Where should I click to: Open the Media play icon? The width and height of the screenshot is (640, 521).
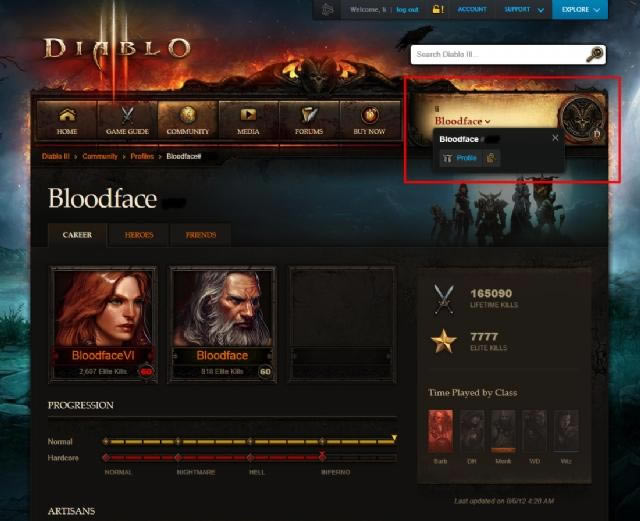click(x=248, y=115)
